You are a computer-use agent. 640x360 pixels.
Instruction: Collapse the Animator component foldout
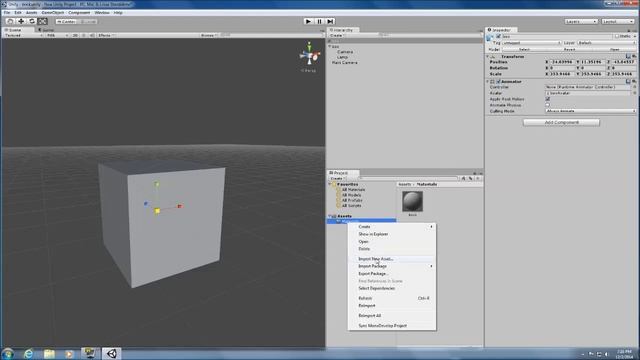pos(488,82)
